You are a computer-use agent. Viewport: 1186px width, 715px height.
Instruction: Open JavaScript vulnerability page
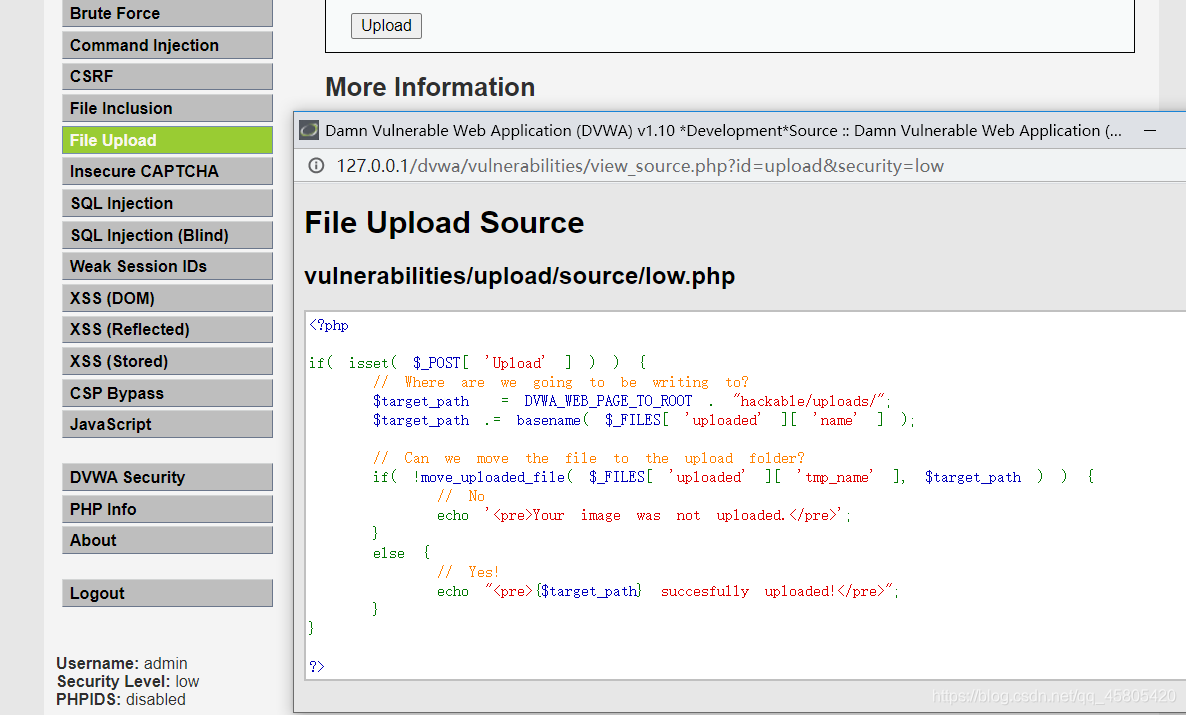click(x=167, y=424)
